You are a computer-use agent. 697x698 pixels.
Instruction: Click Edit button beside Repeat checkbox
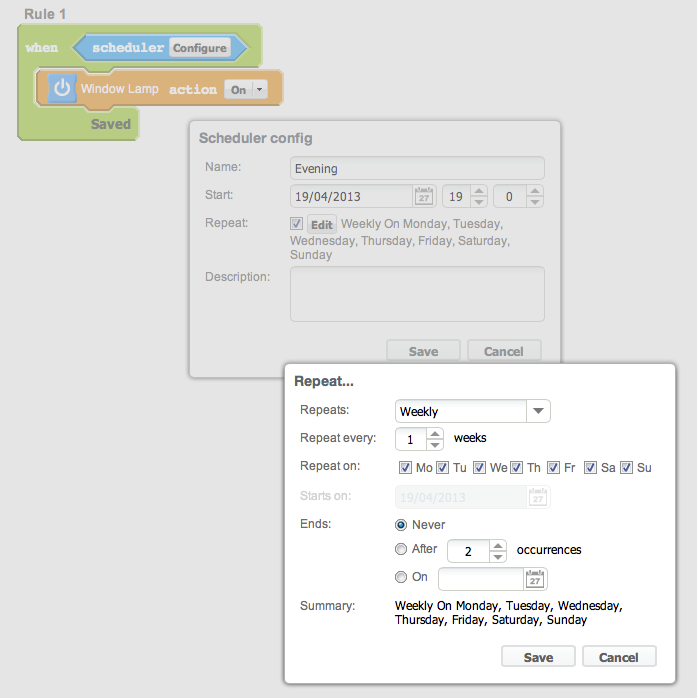(321, 225)
